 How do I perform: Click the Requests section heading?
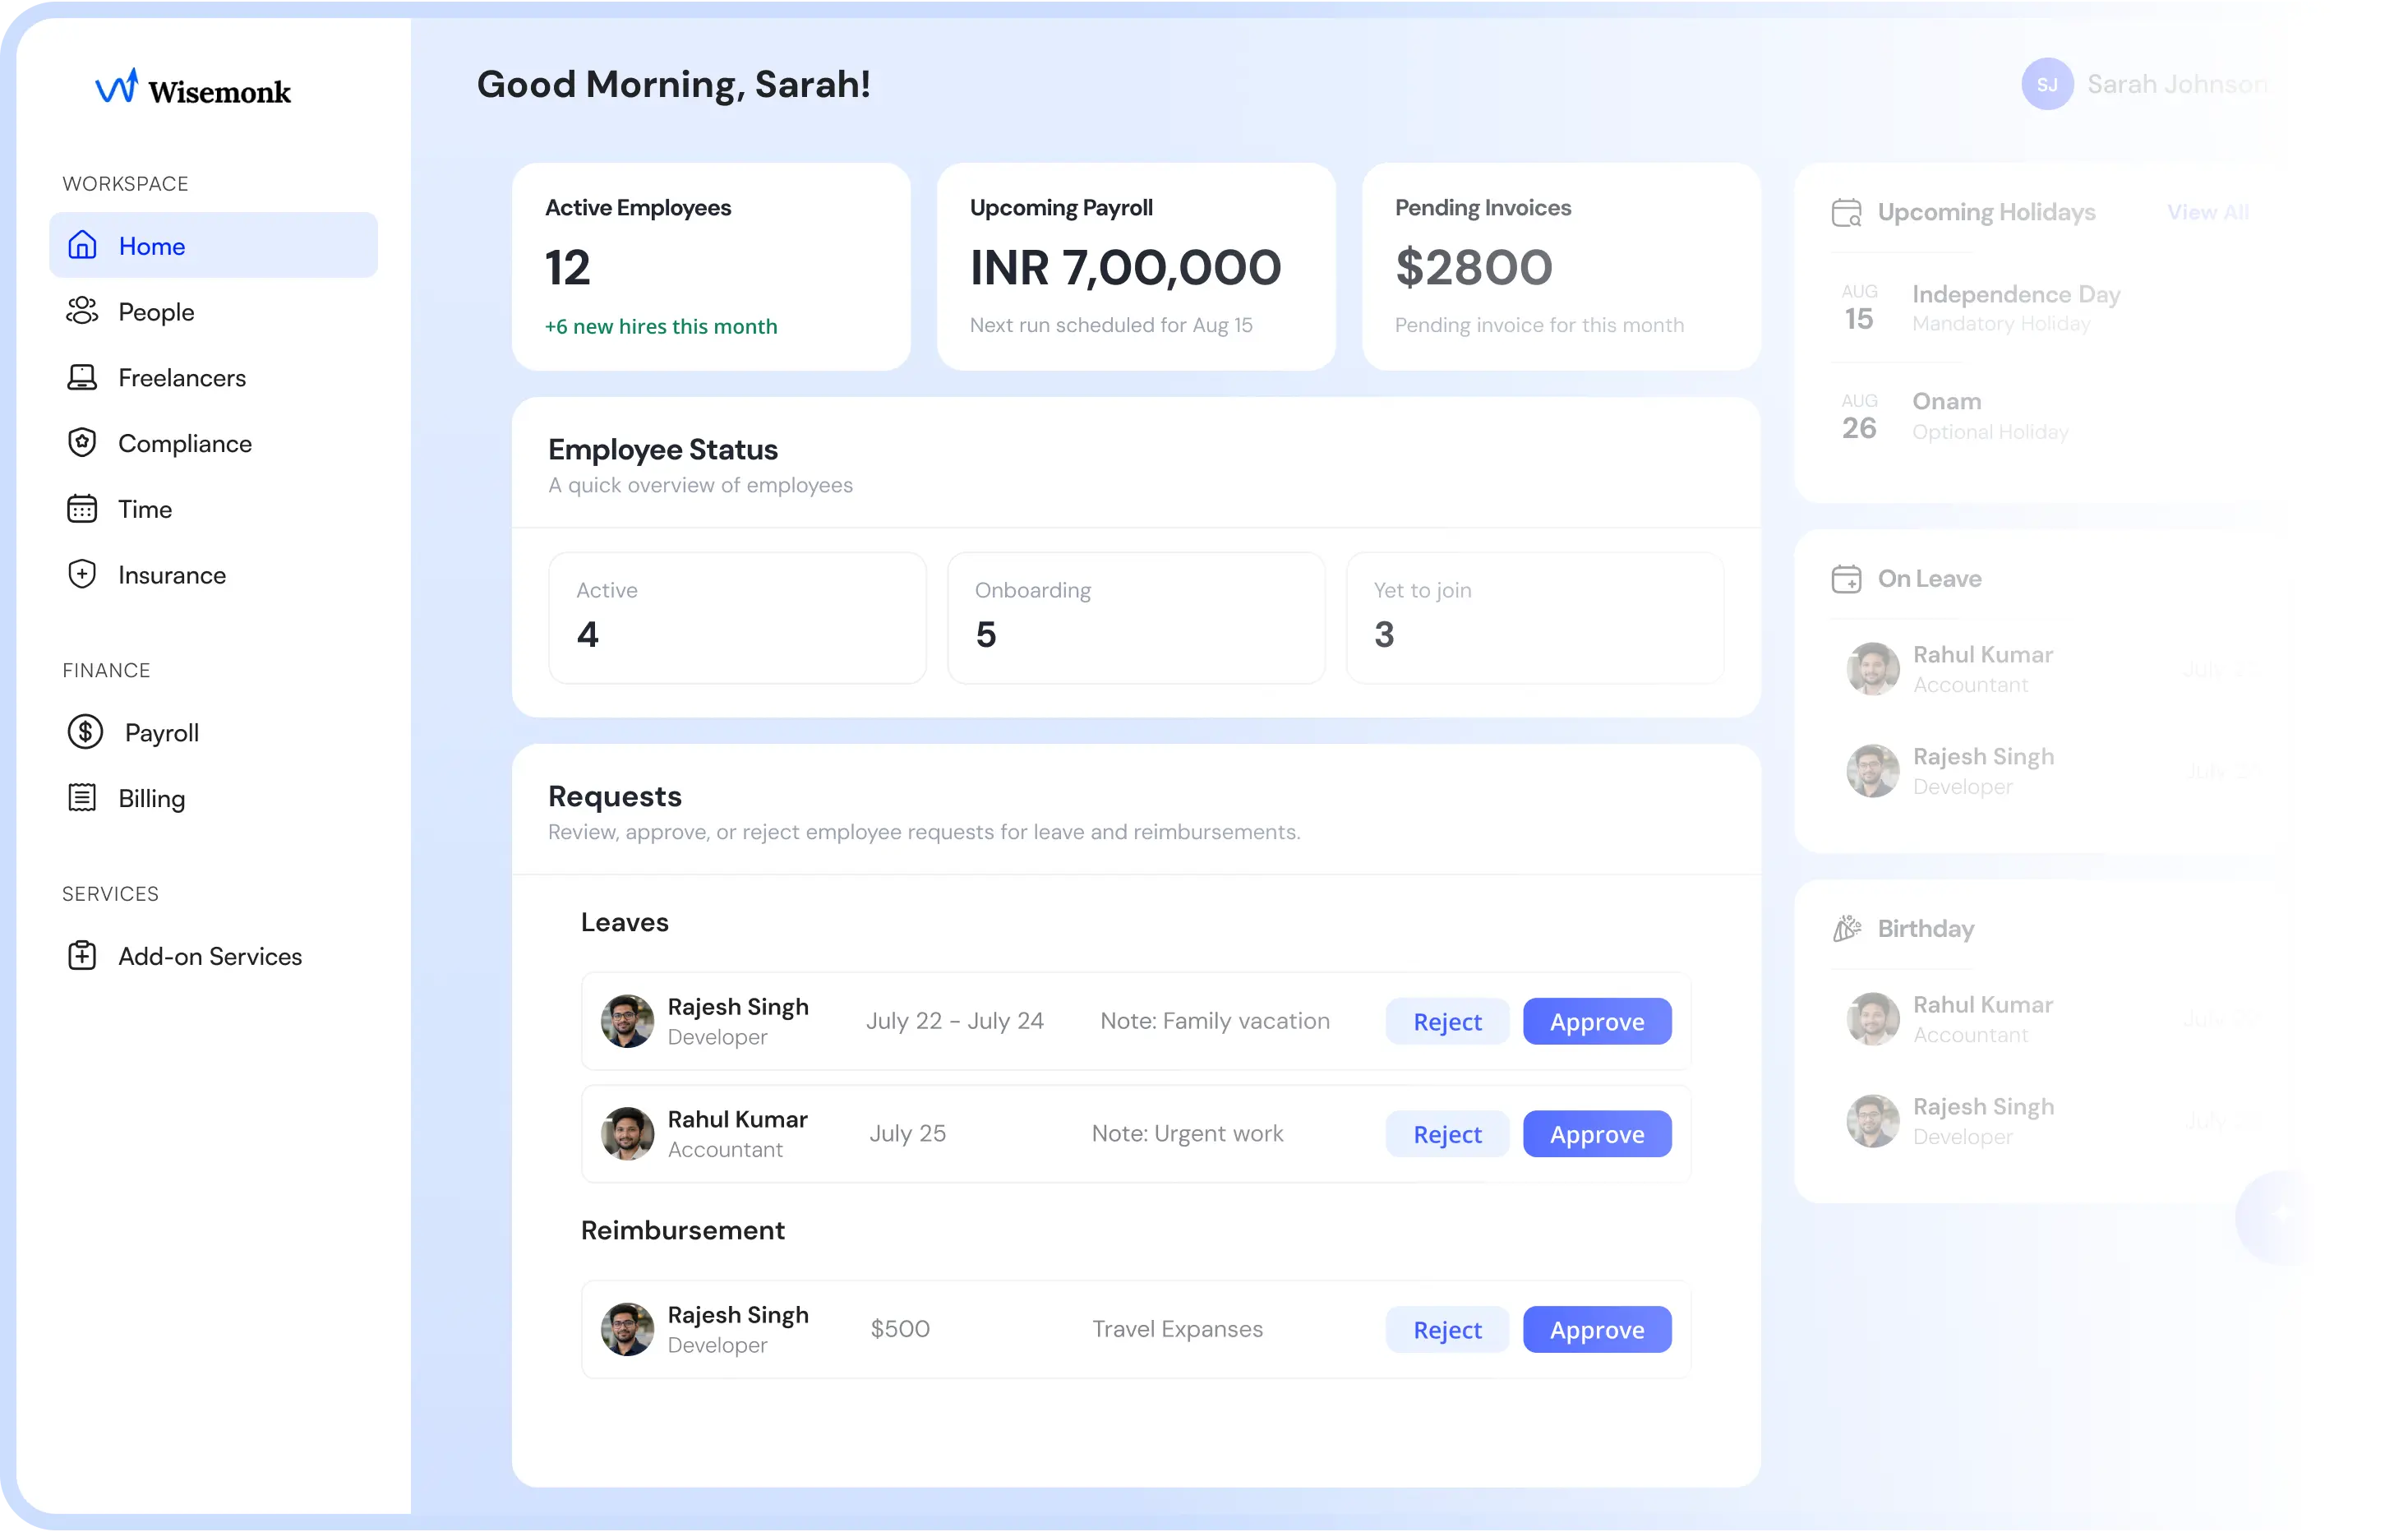pos(614,796)
